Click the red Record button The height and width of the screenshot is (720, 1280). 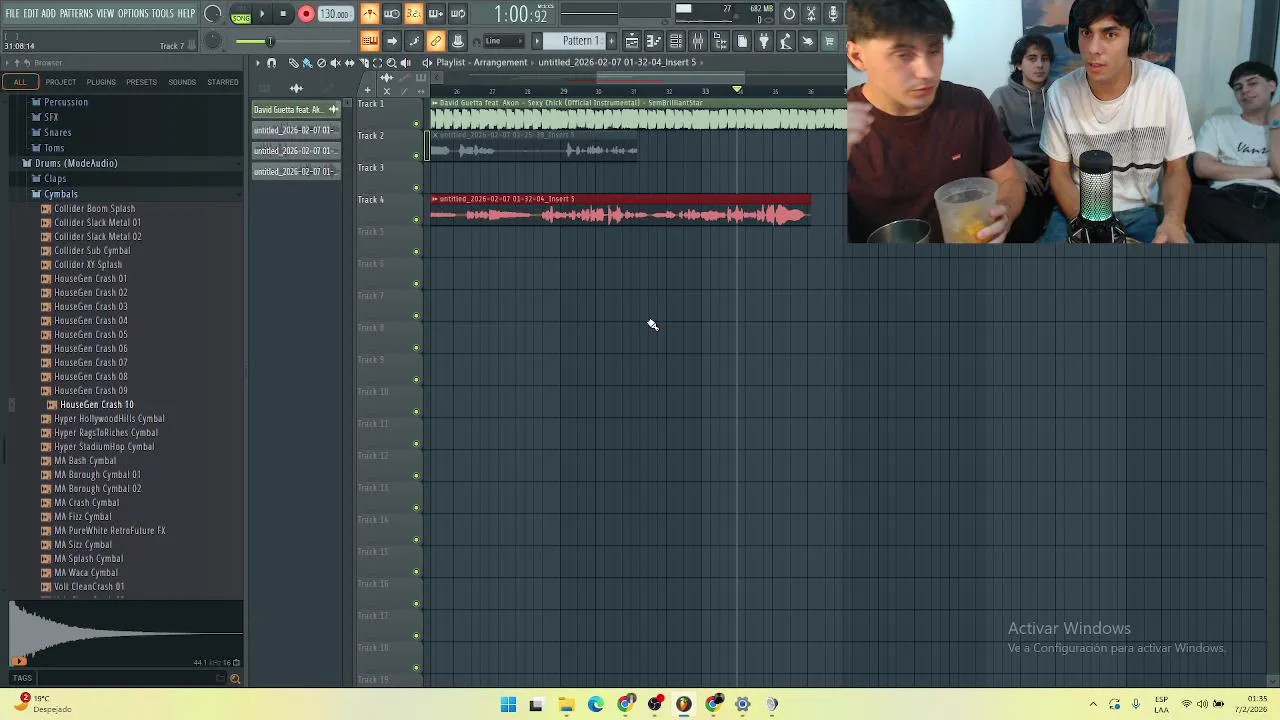(x=306, y=14)
